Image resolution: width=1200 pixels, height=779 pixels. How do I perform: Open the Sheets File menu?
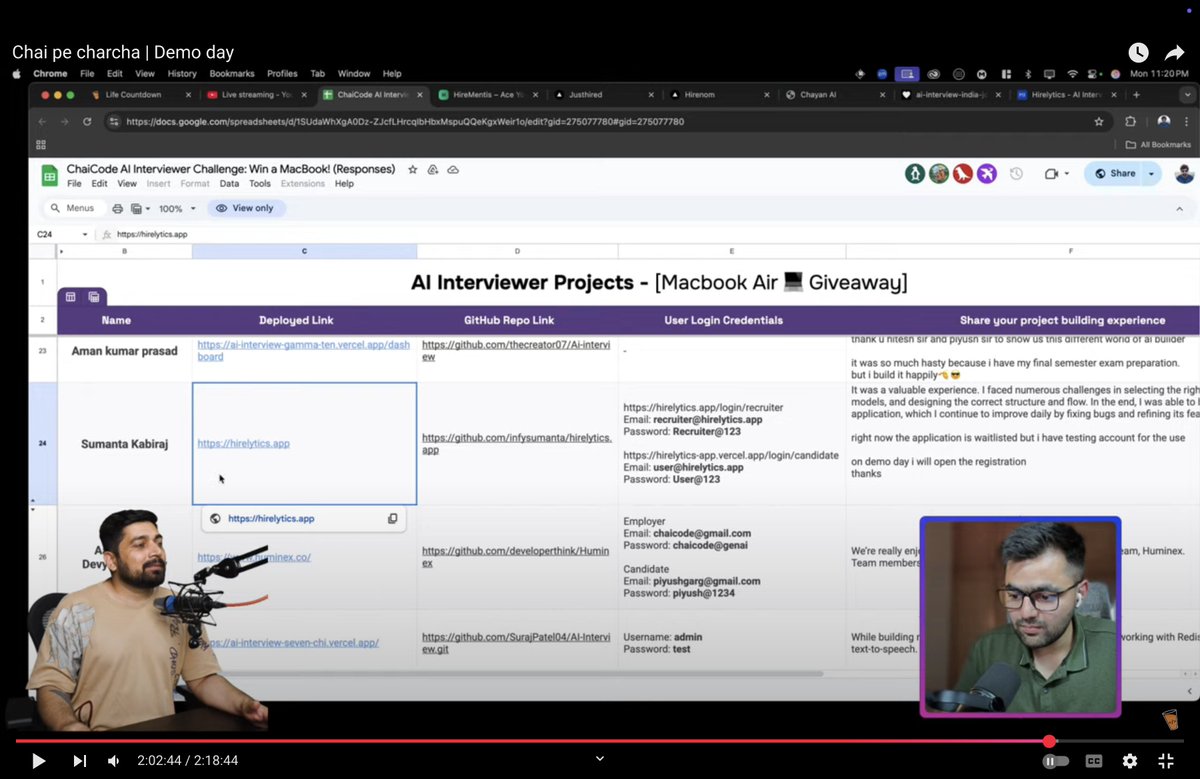(x=74, y=184)
